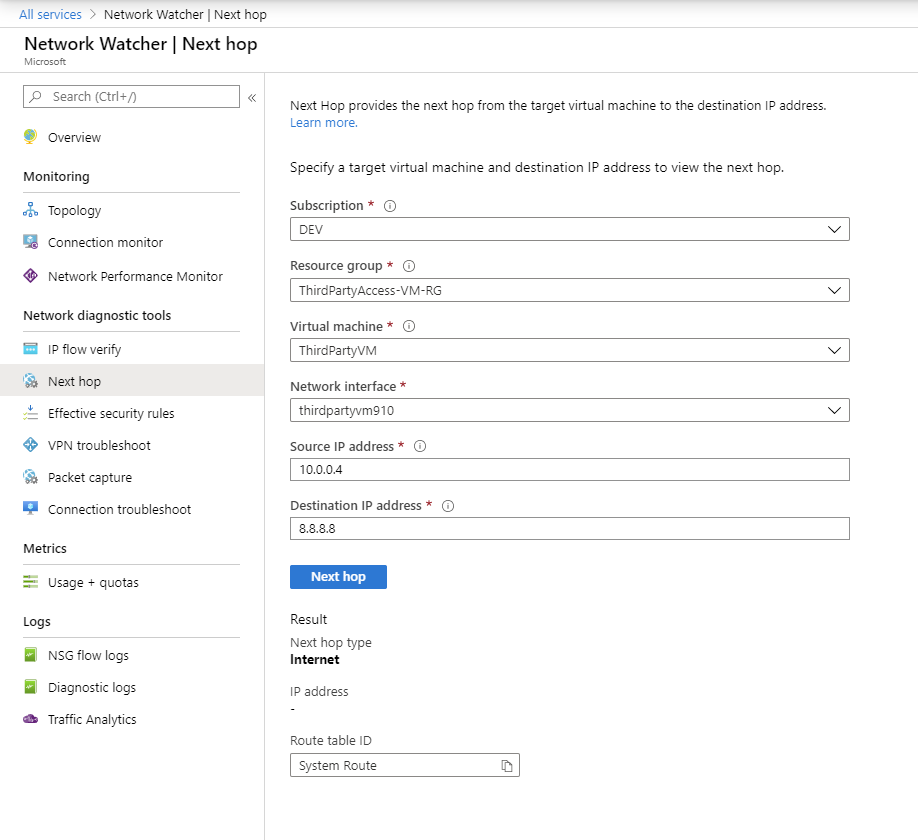Click the search magnifier icon in the sidebar
This screenshot has width=918, height=840.
pyautogui.click(x=36, y=97)
